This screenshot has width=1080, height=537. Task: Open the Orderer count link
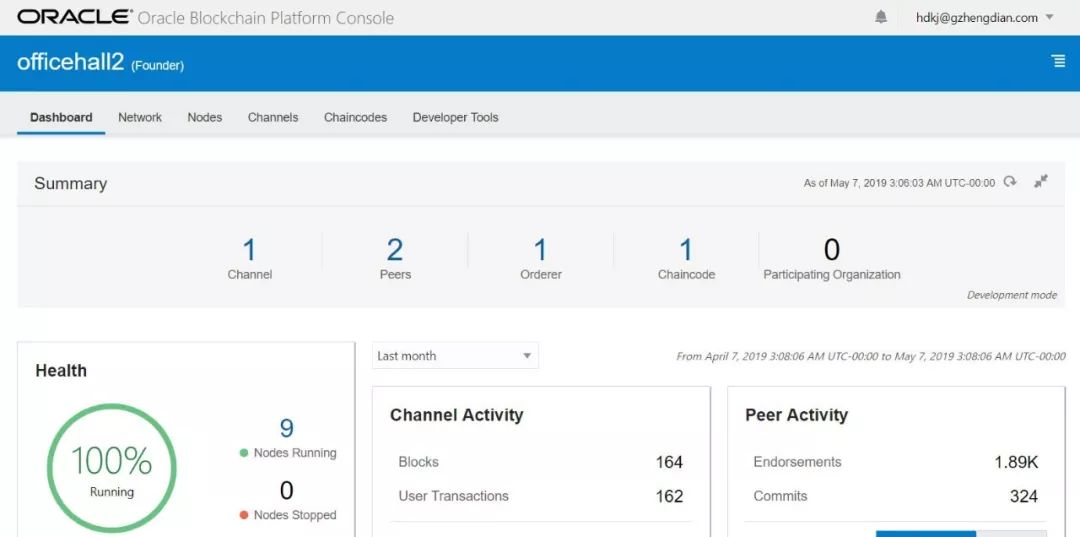pyautogui.click(x=540, y=250)
